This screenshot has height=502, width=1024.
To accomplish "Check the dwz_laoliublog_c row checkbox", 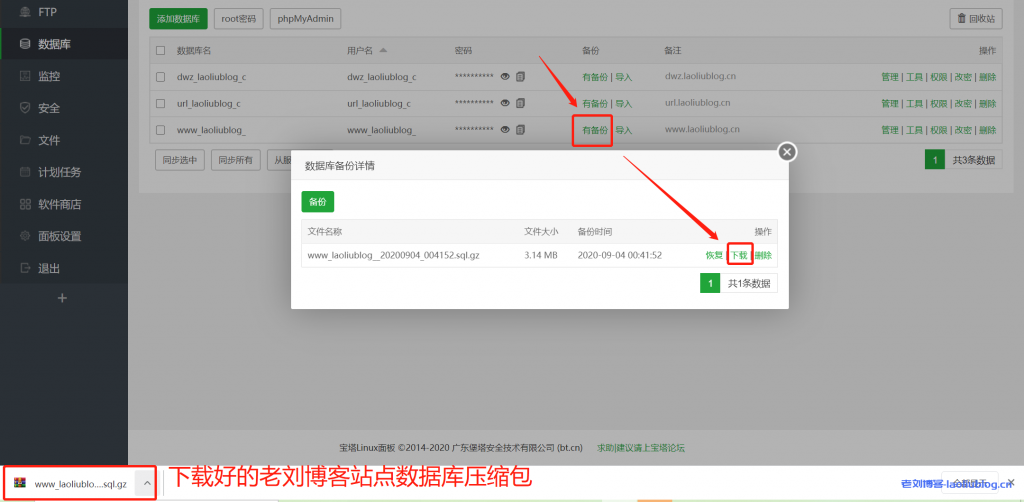I will click(160, 76).
